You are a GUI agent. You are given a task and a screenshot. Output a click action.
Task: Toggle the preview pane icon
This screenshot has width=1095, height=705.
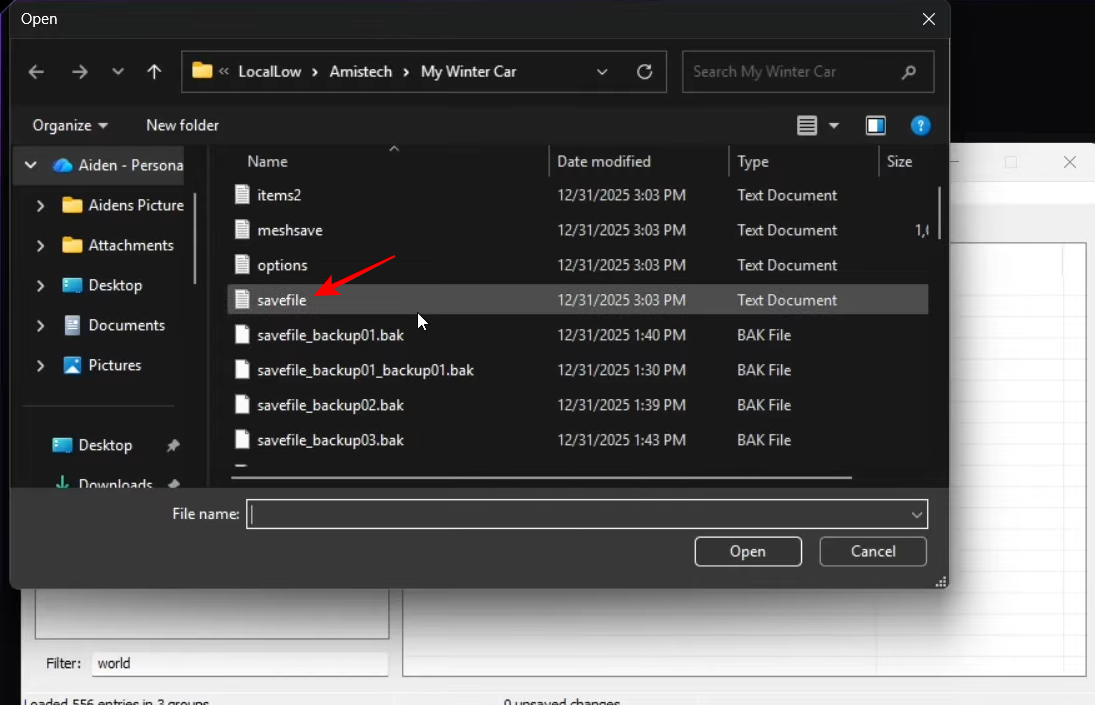pos(876,125)
